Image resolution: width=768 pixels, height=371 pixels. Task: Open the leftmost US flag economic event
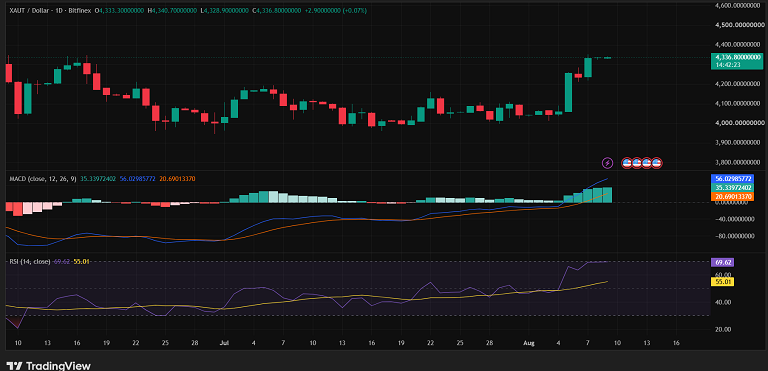(627, 163)
